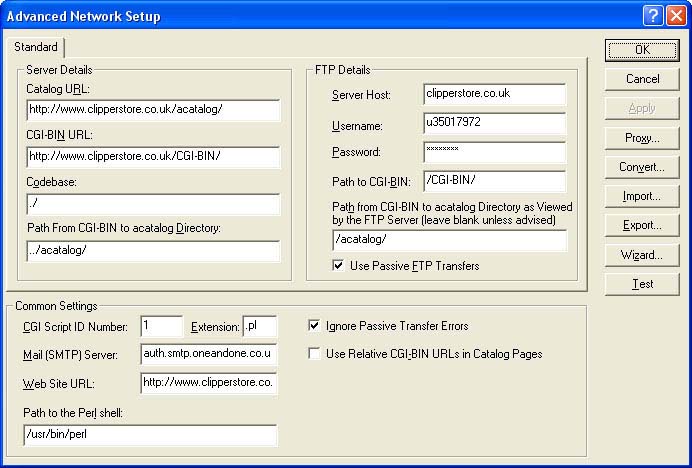The width and height of the screenshot is (692, 468).
Task: Edit the Path to the Perl shell field
Action: 150,435
